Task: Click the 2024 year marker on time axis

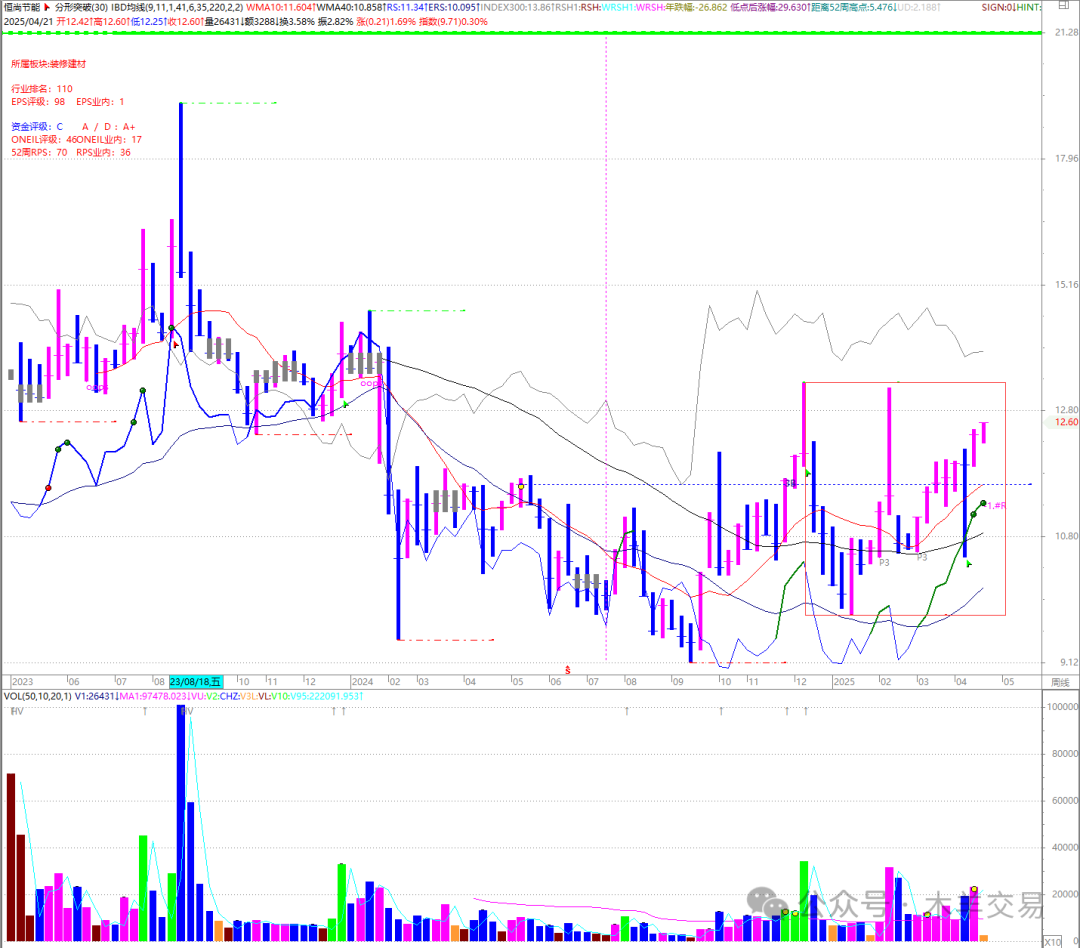Action: (362, 681)
